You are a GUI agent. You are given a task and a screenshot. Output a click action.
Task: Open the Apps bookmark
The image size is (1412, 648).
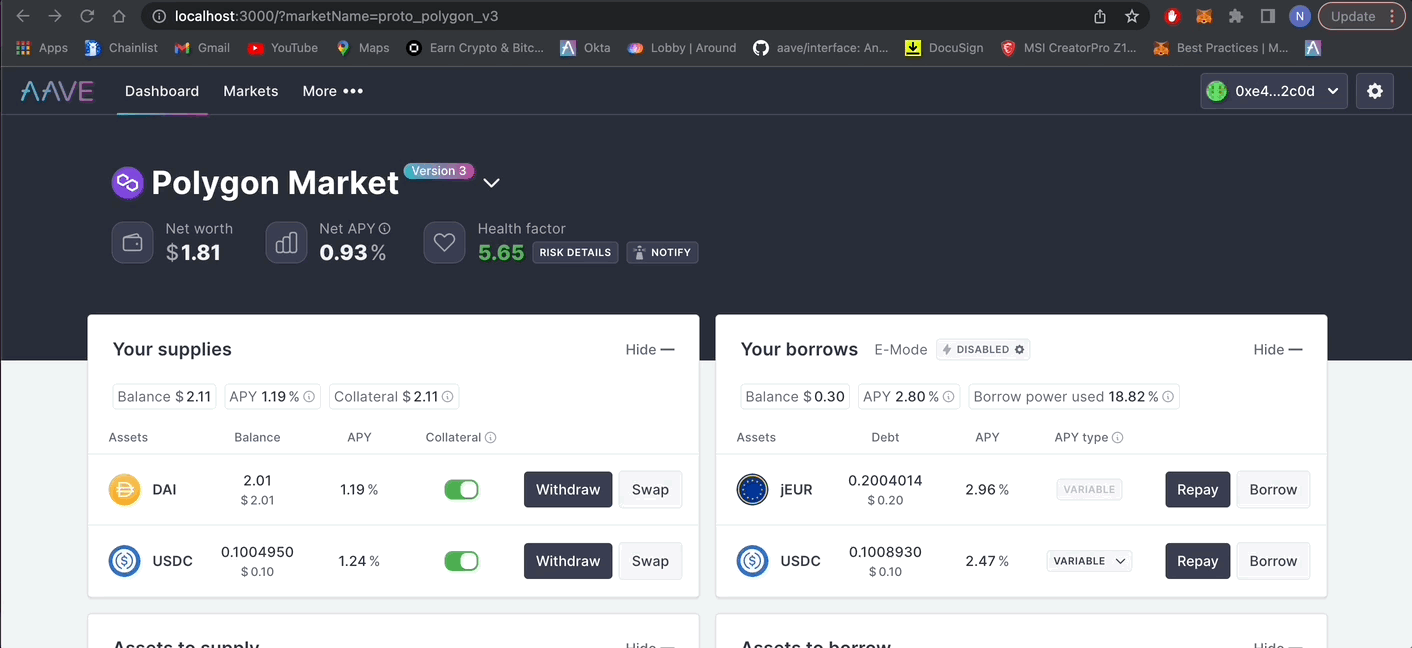(x=43, y=48)
